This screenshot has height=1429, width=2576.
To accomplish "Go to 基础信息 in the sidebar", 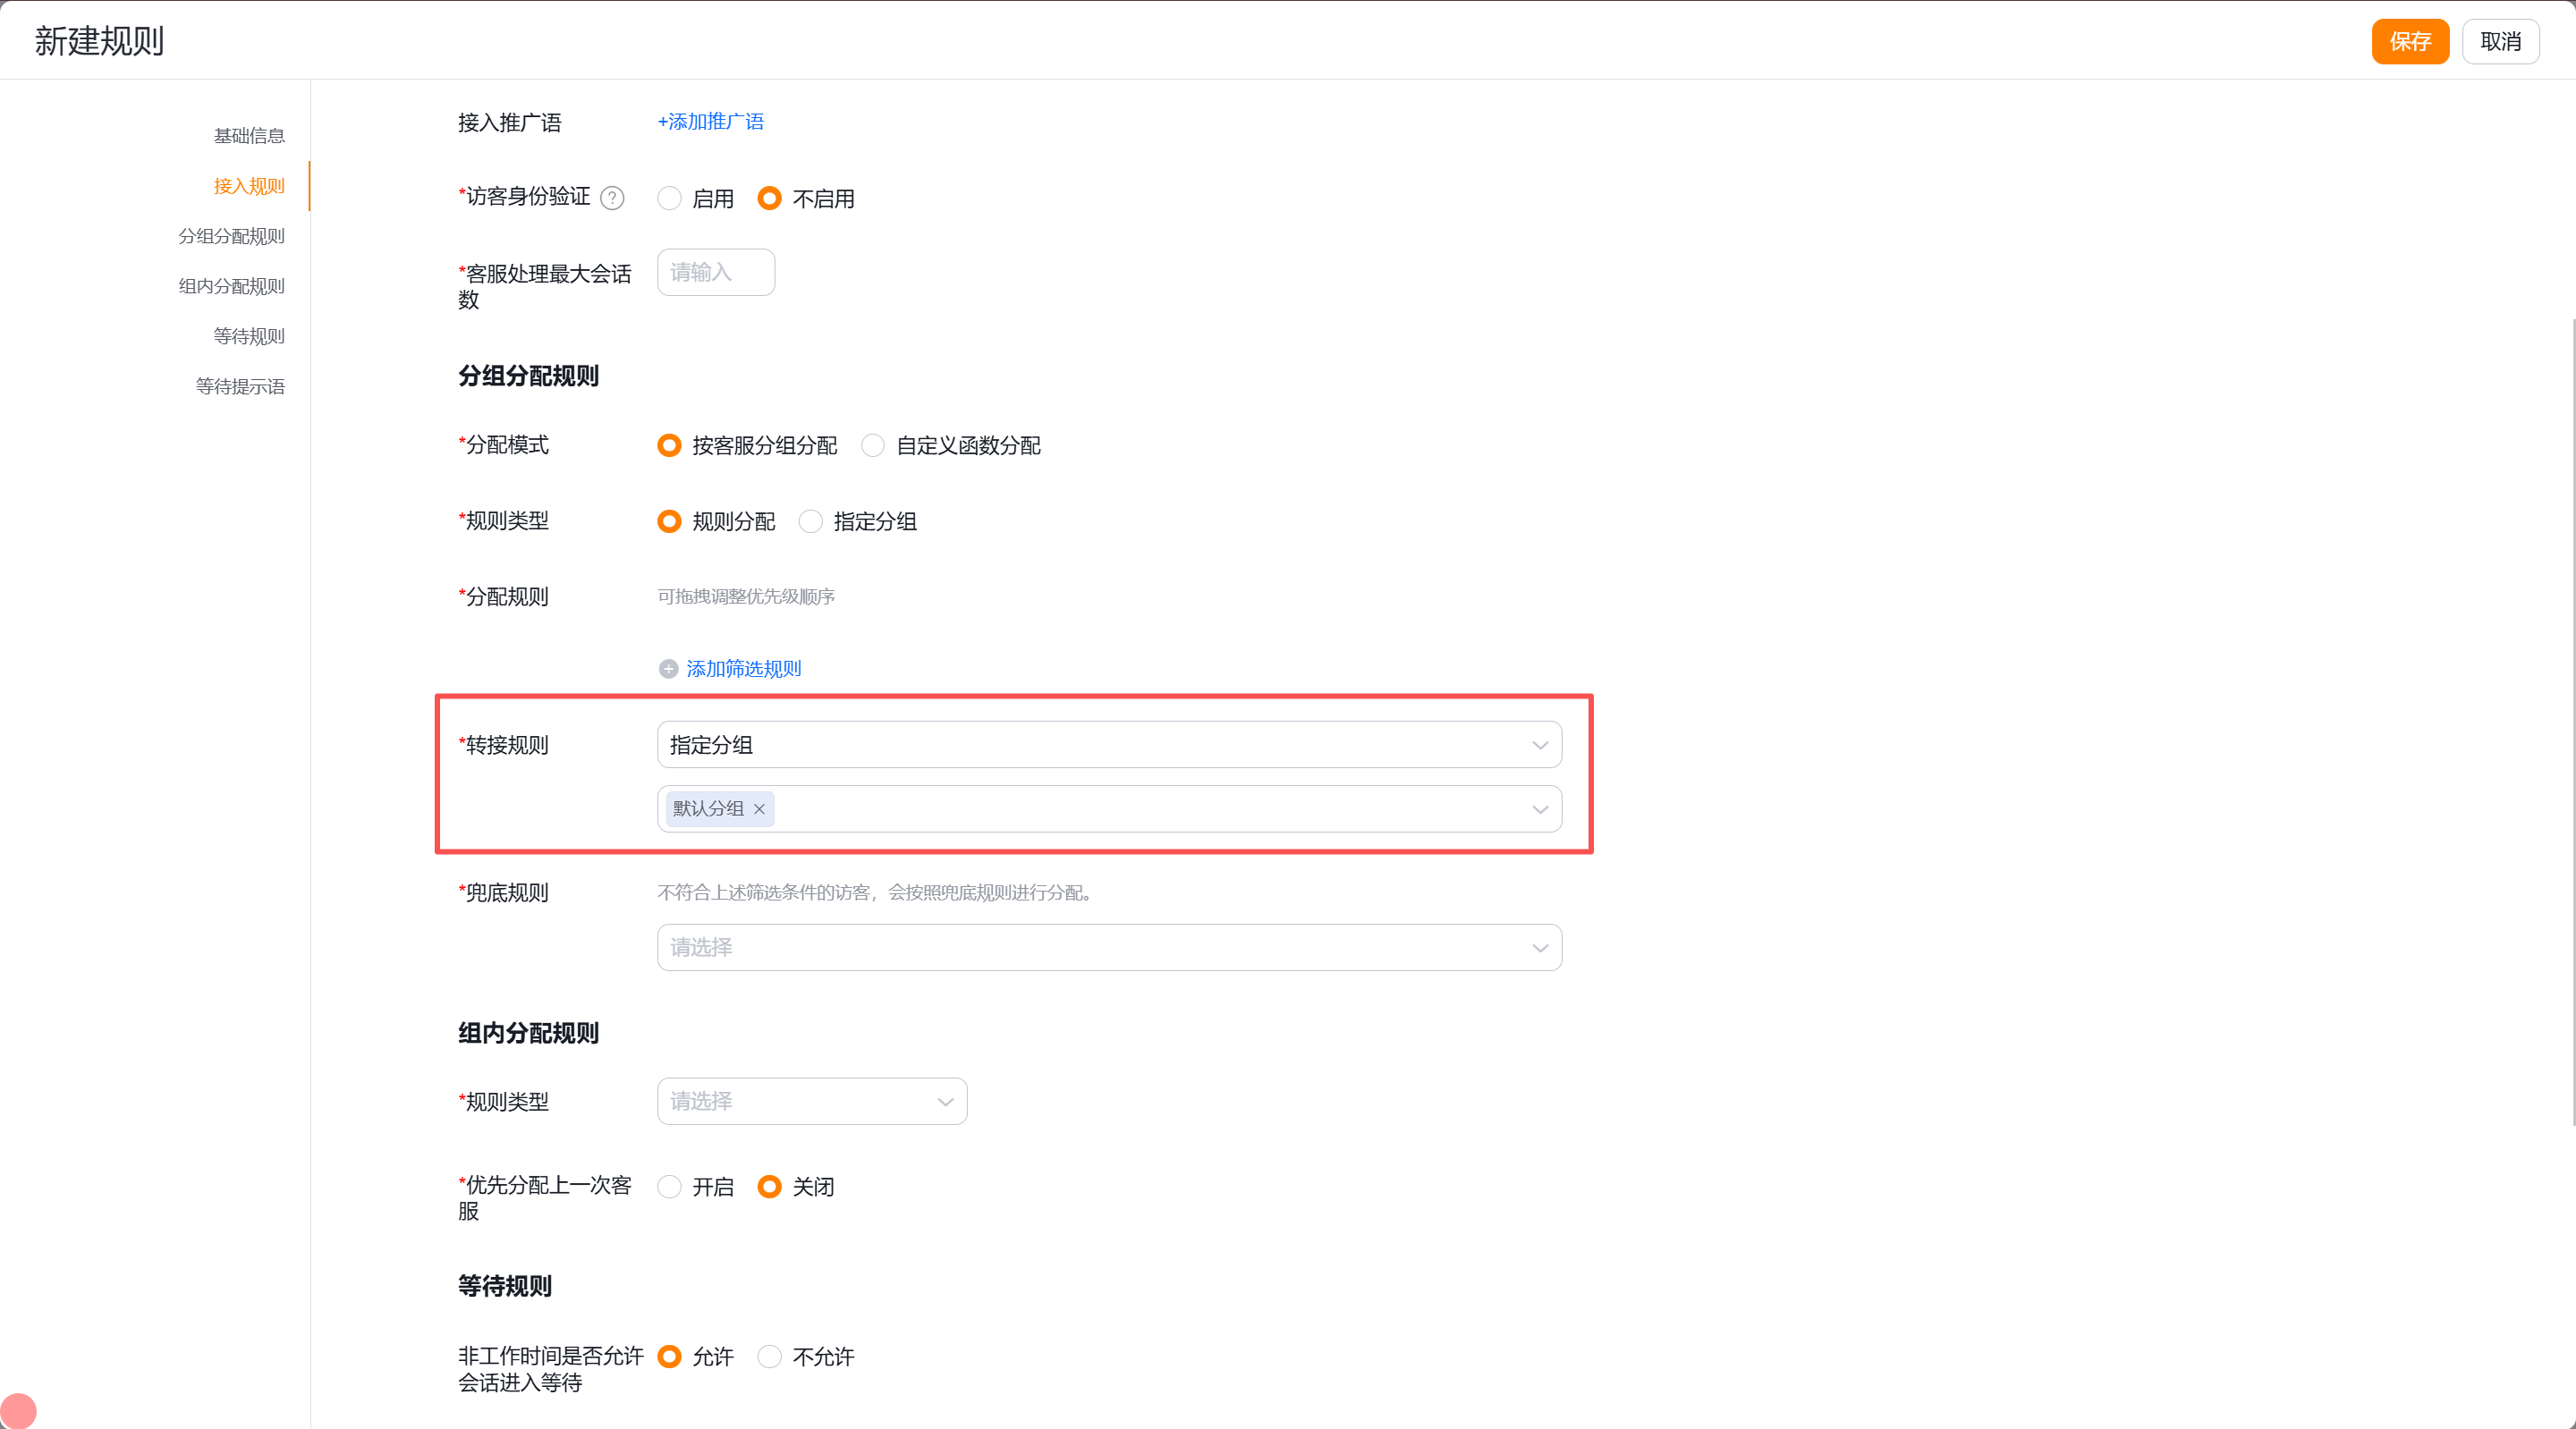I will [249, 136].
